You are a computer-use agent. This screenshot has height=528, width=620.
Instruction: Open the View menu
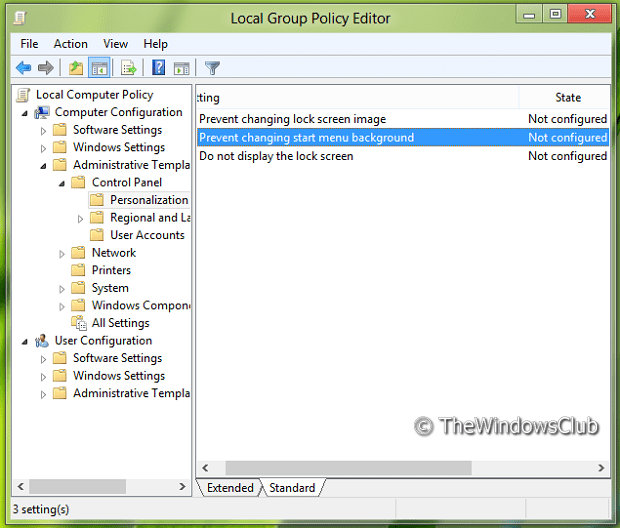point(115,44)
